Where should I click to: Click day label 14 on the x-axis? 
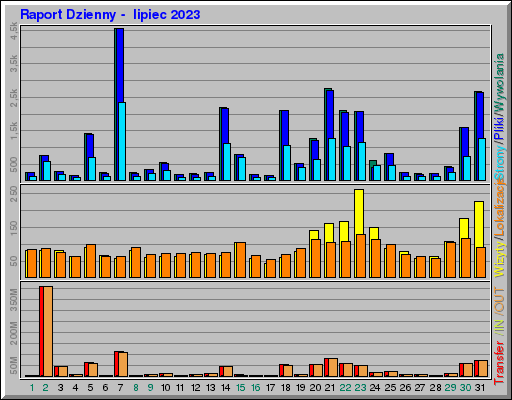(x=226, y=388)
